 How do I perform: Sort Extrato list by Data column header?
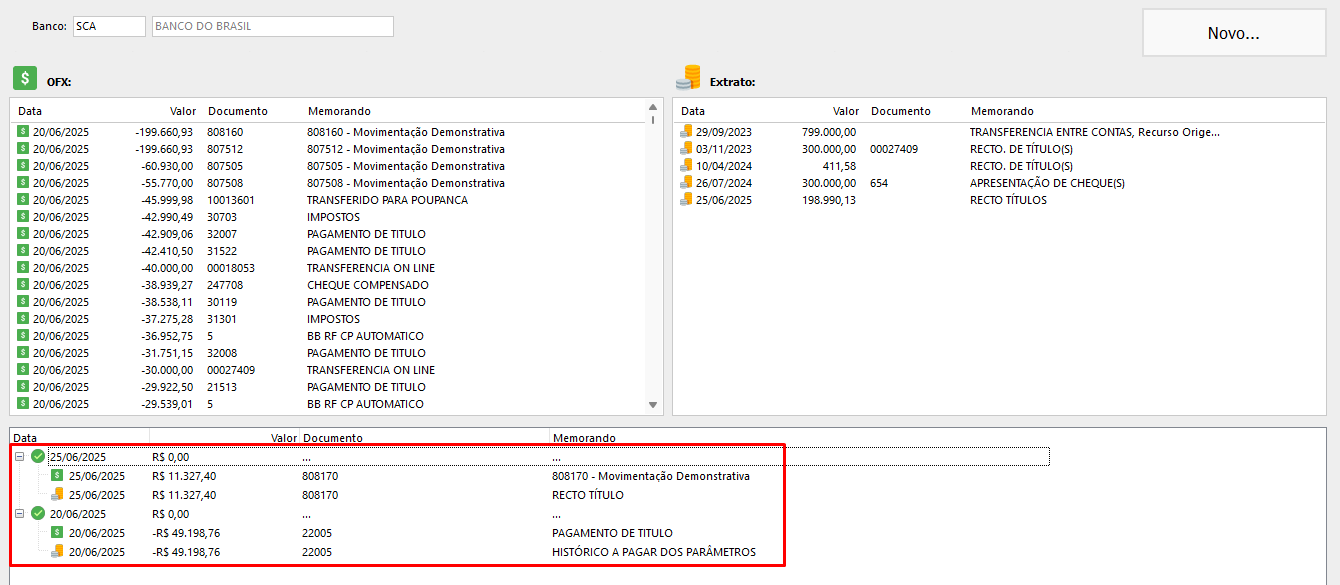[x=693, y=111]
